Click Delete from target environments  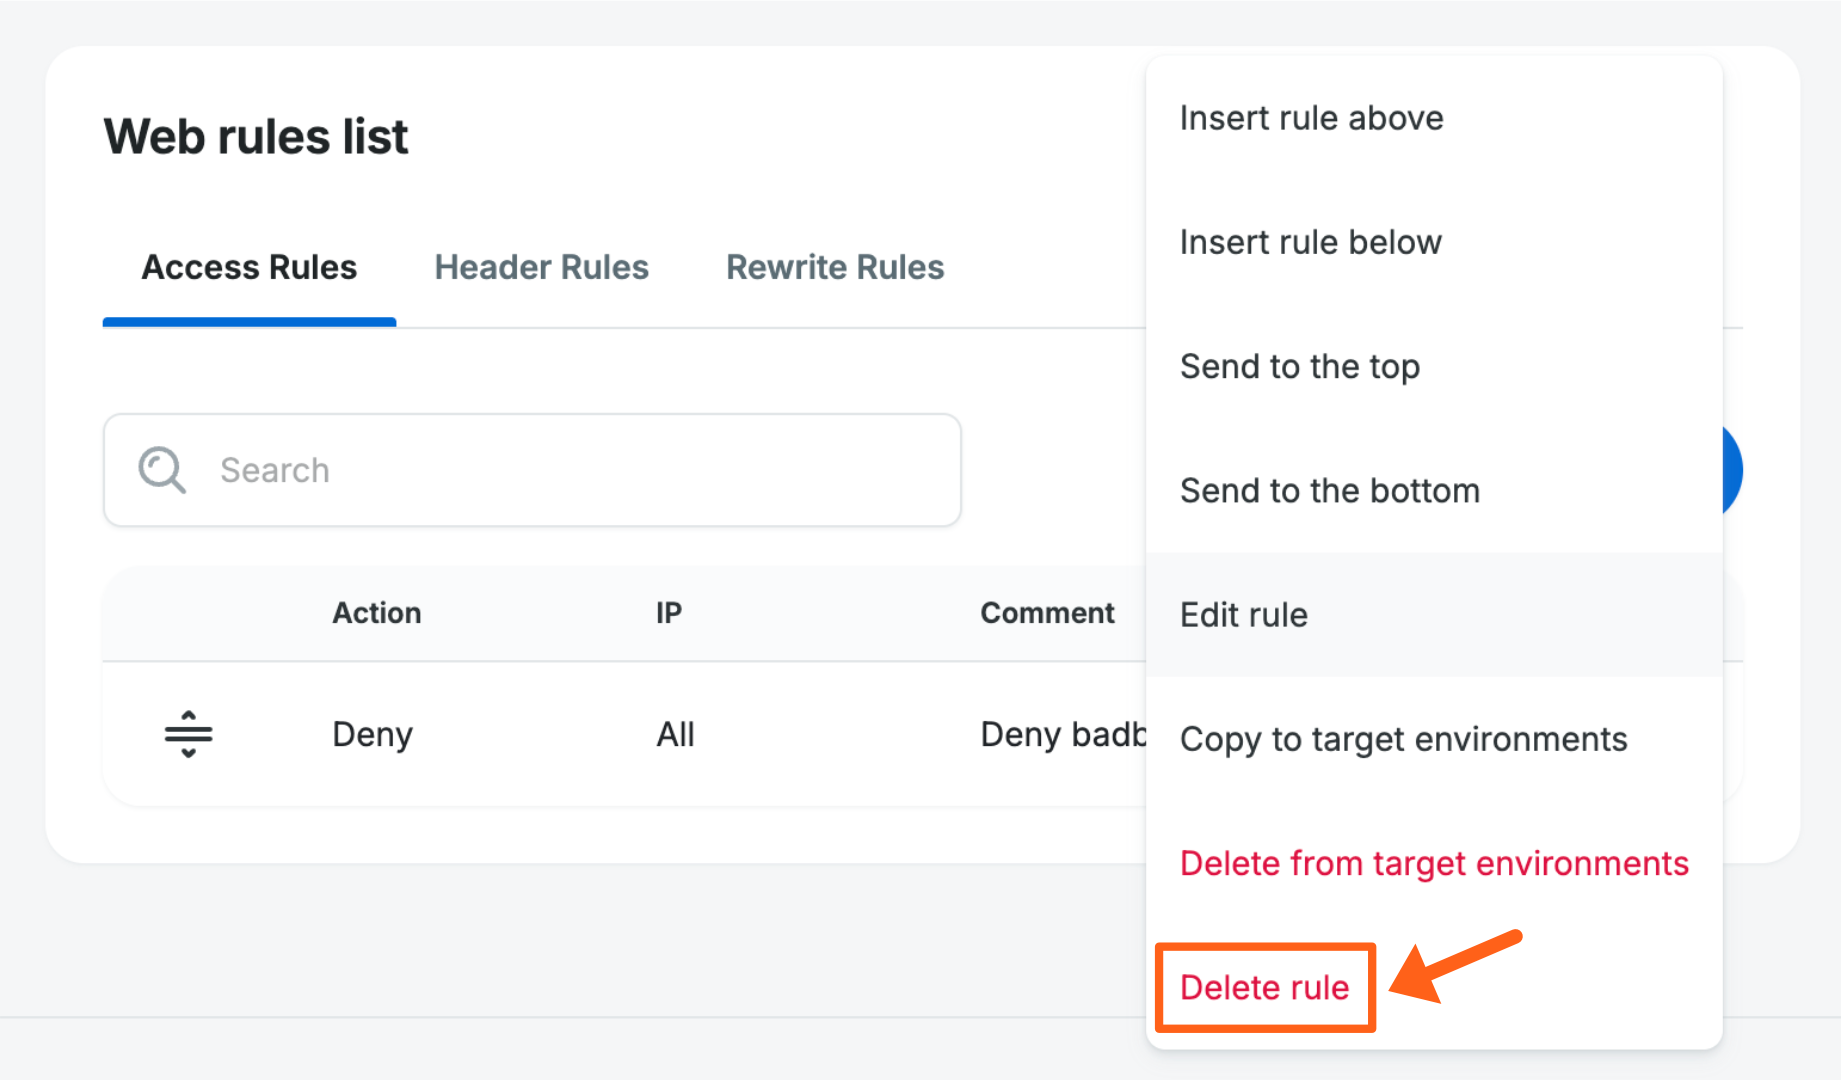click(x=1434, y=863)
